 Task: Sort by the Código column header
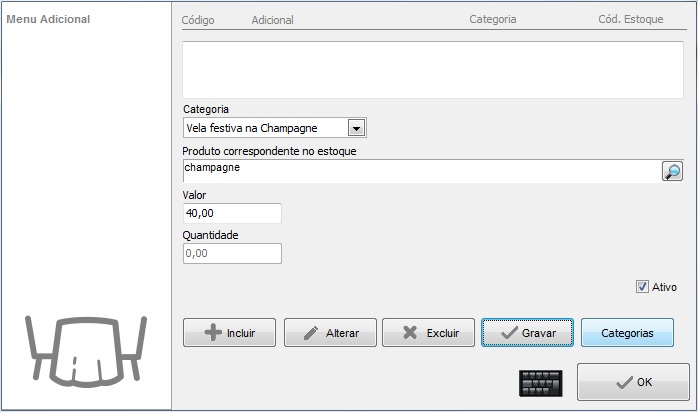click(198, 19)
